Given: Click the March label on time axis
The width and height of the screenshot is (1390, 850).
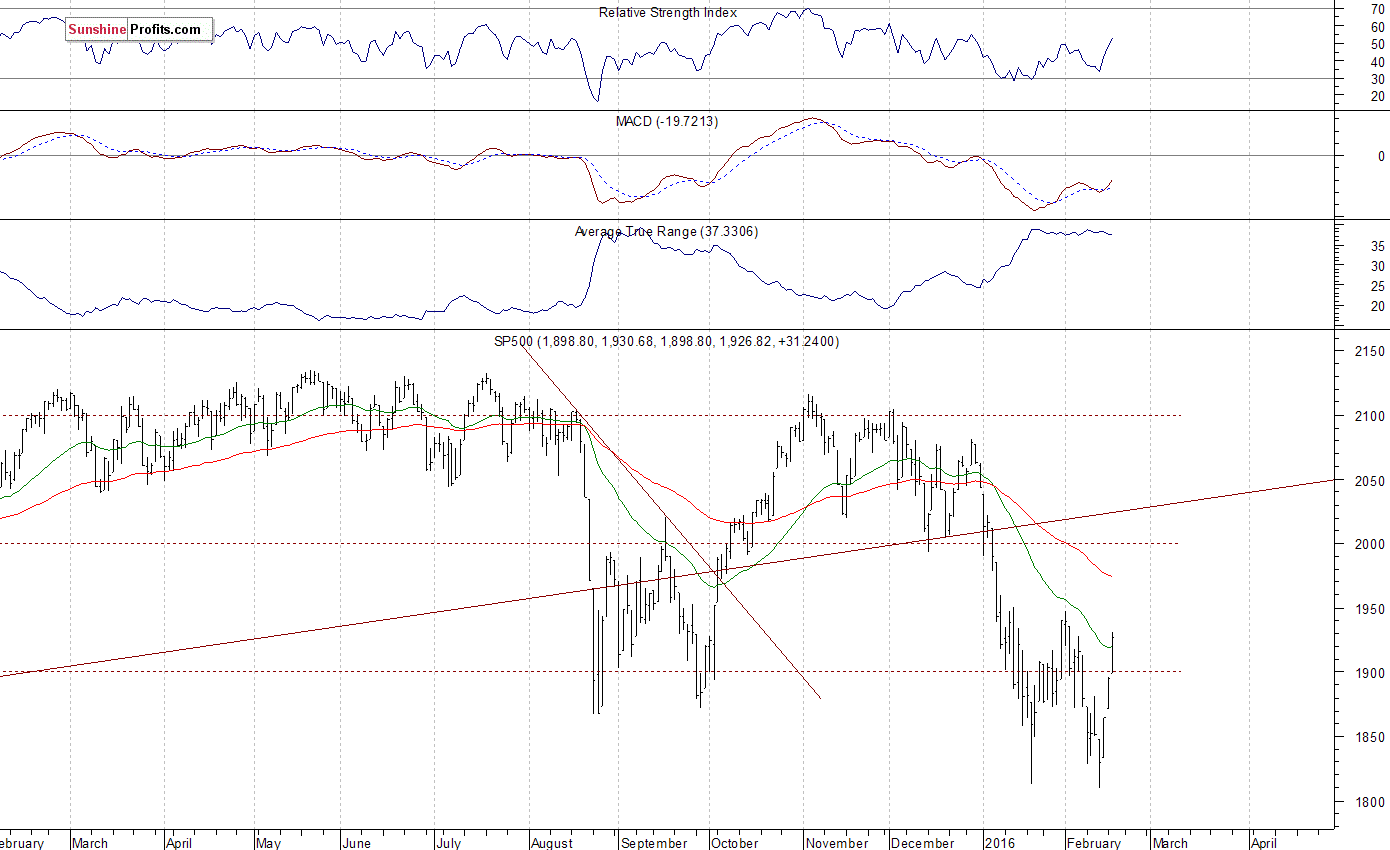Looking at the screenshot, I should click(90, 843).
